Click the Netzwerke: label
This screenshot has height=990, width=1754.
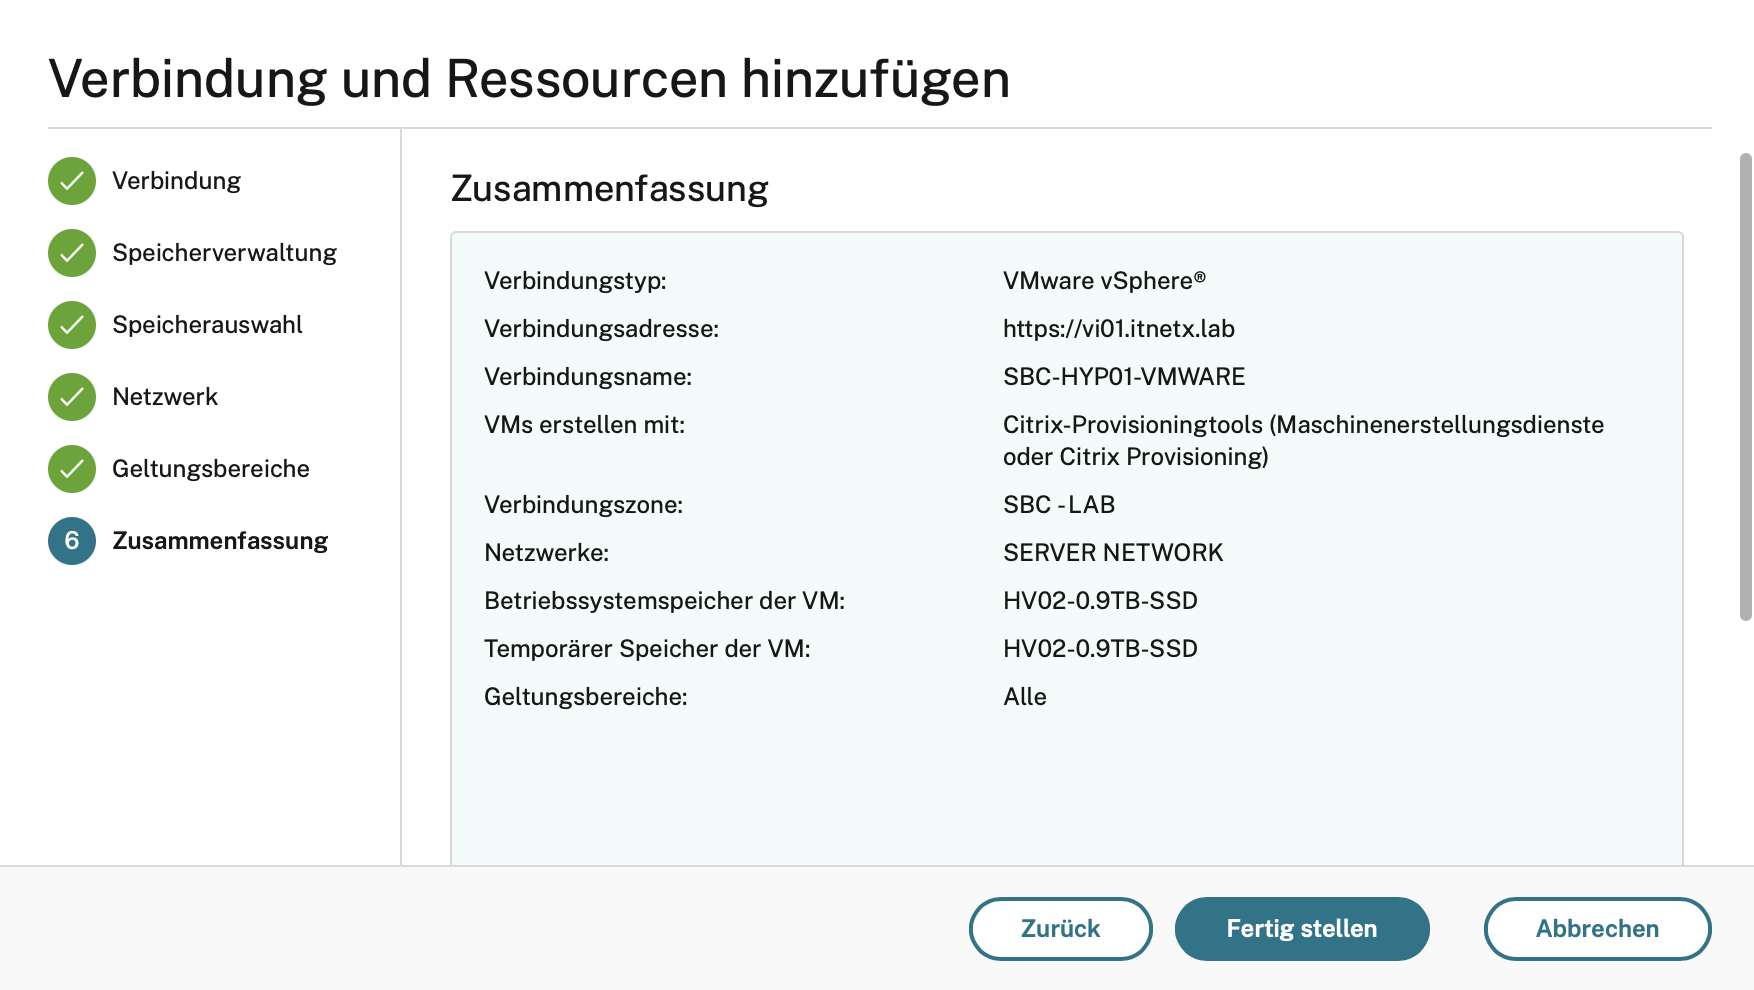click(546, 553)
